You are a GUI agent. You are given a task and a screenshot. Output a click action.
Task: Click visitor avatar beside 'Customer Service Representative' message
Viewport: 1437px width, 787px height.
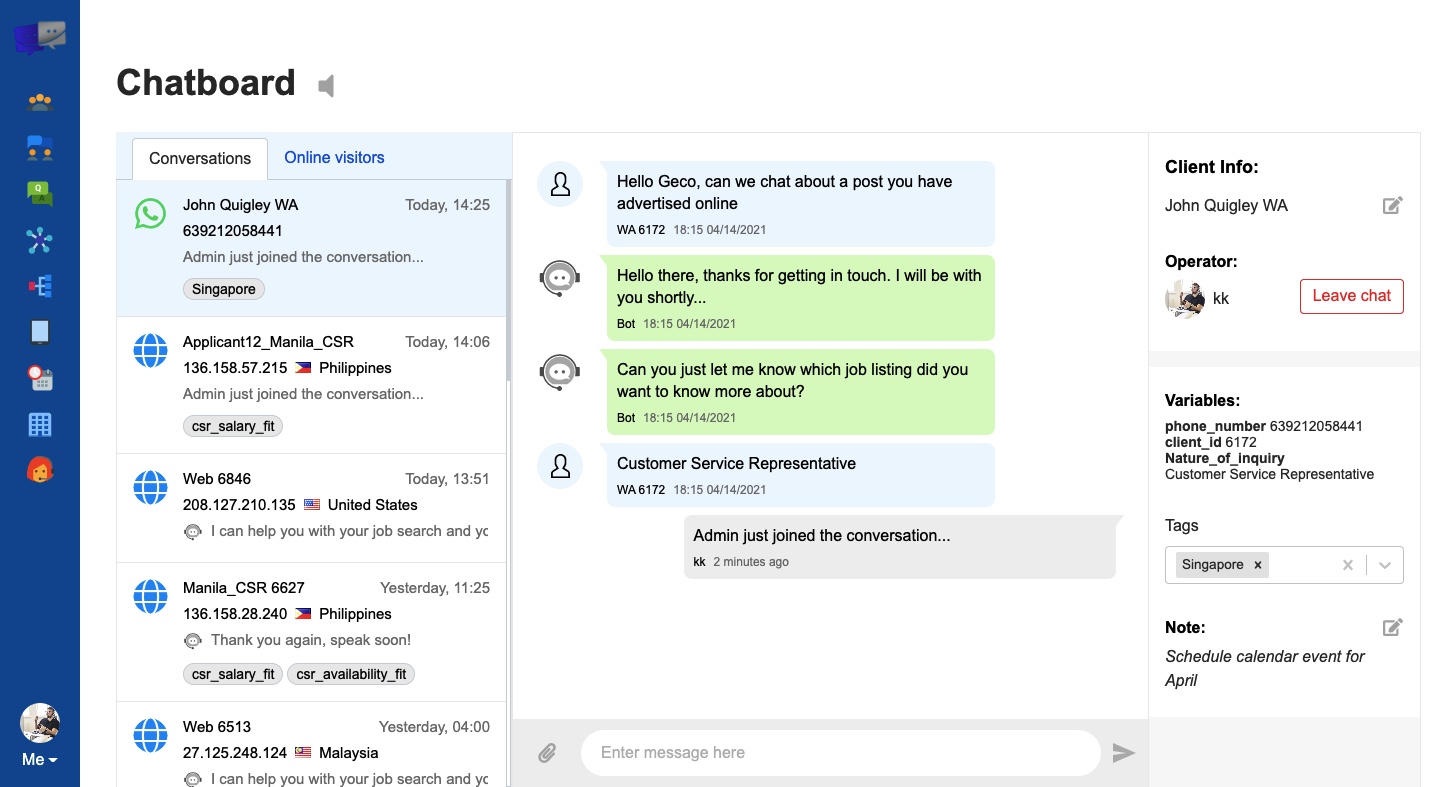coord(560,467)
